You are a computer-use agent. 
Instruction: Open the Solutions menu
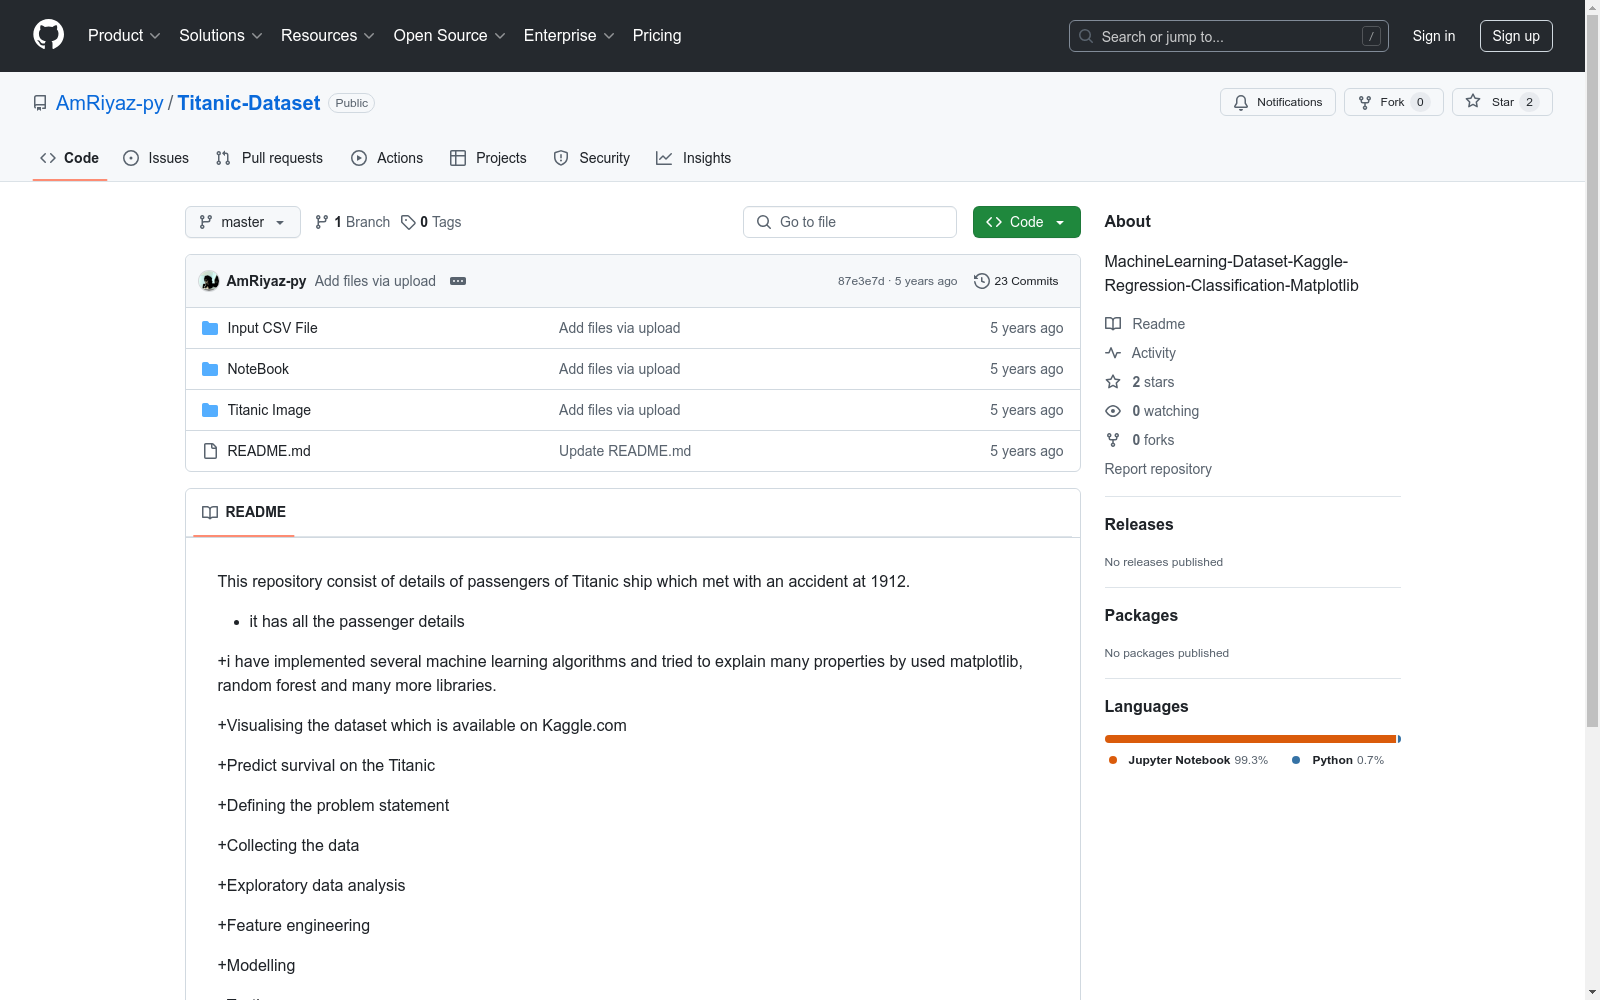tap(221, 35)
